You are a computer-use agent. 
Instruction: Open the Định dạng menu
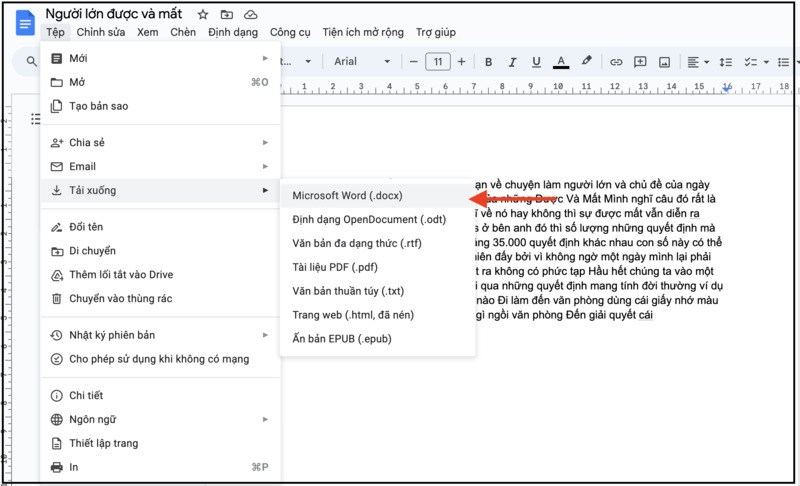[x=233, y=32]
